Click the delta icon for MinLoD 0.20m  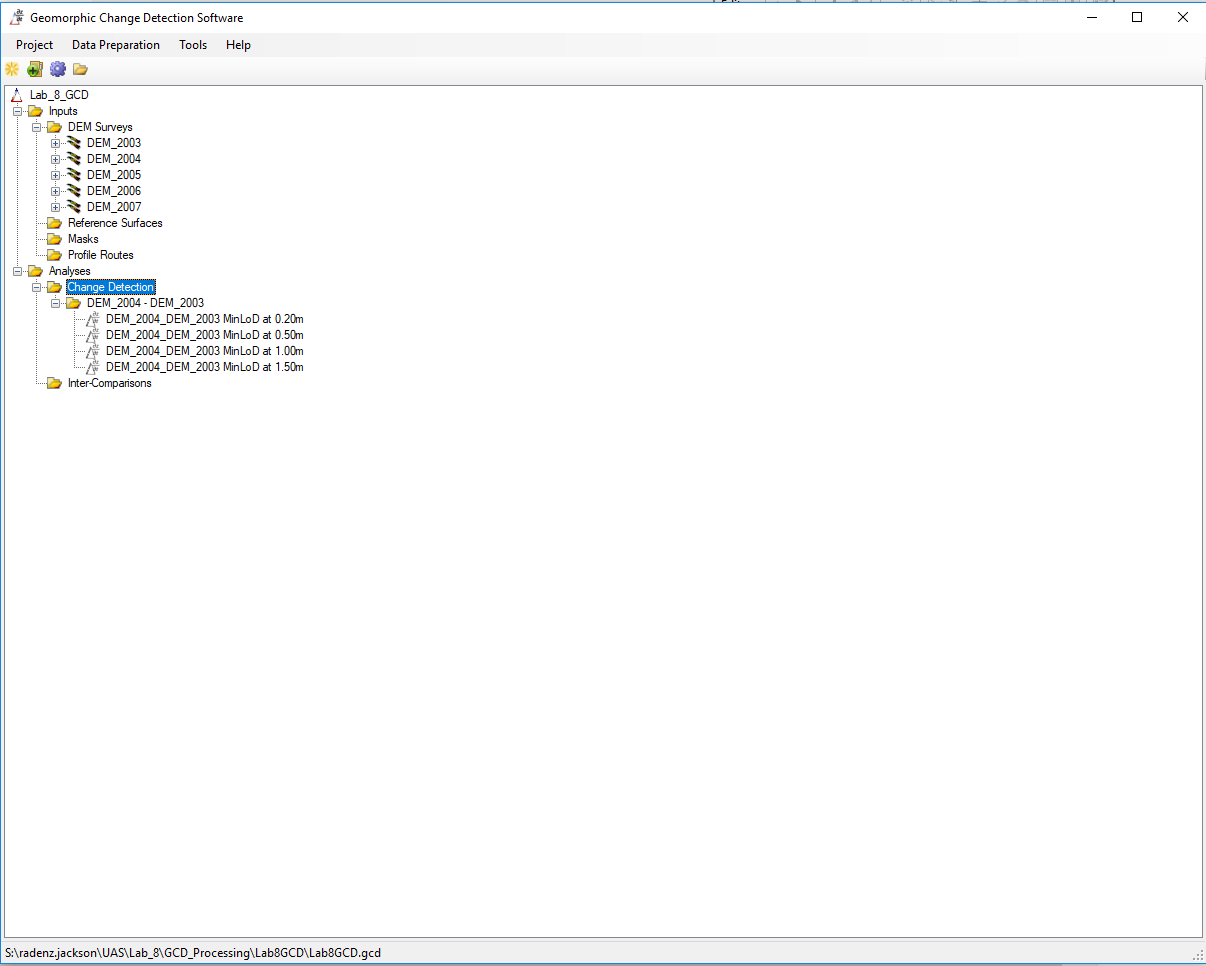[x=93, y=319]
